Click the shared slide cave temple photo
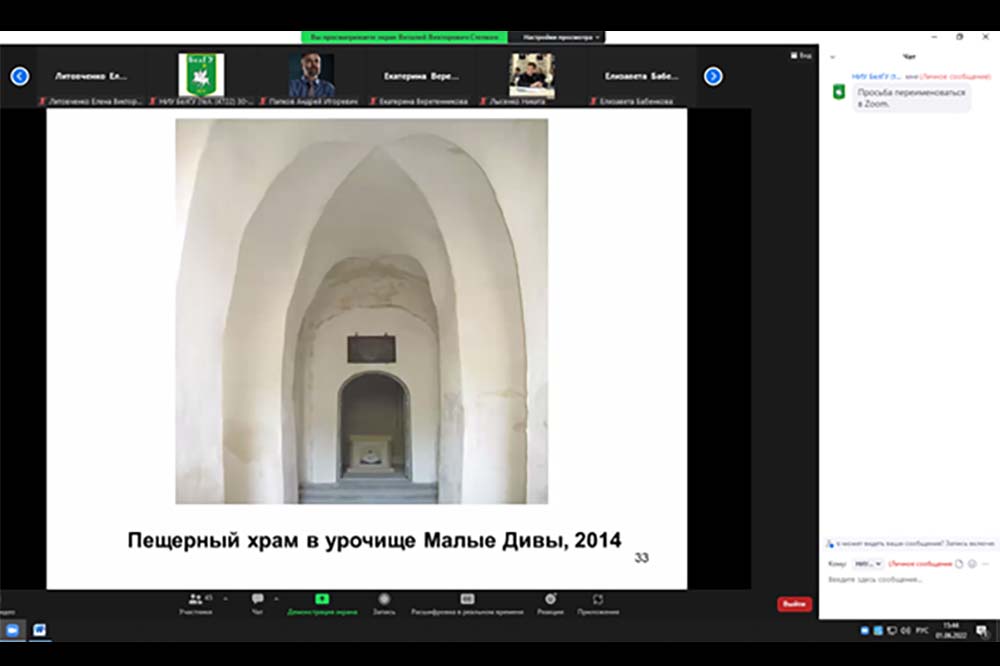 (362, 311)
